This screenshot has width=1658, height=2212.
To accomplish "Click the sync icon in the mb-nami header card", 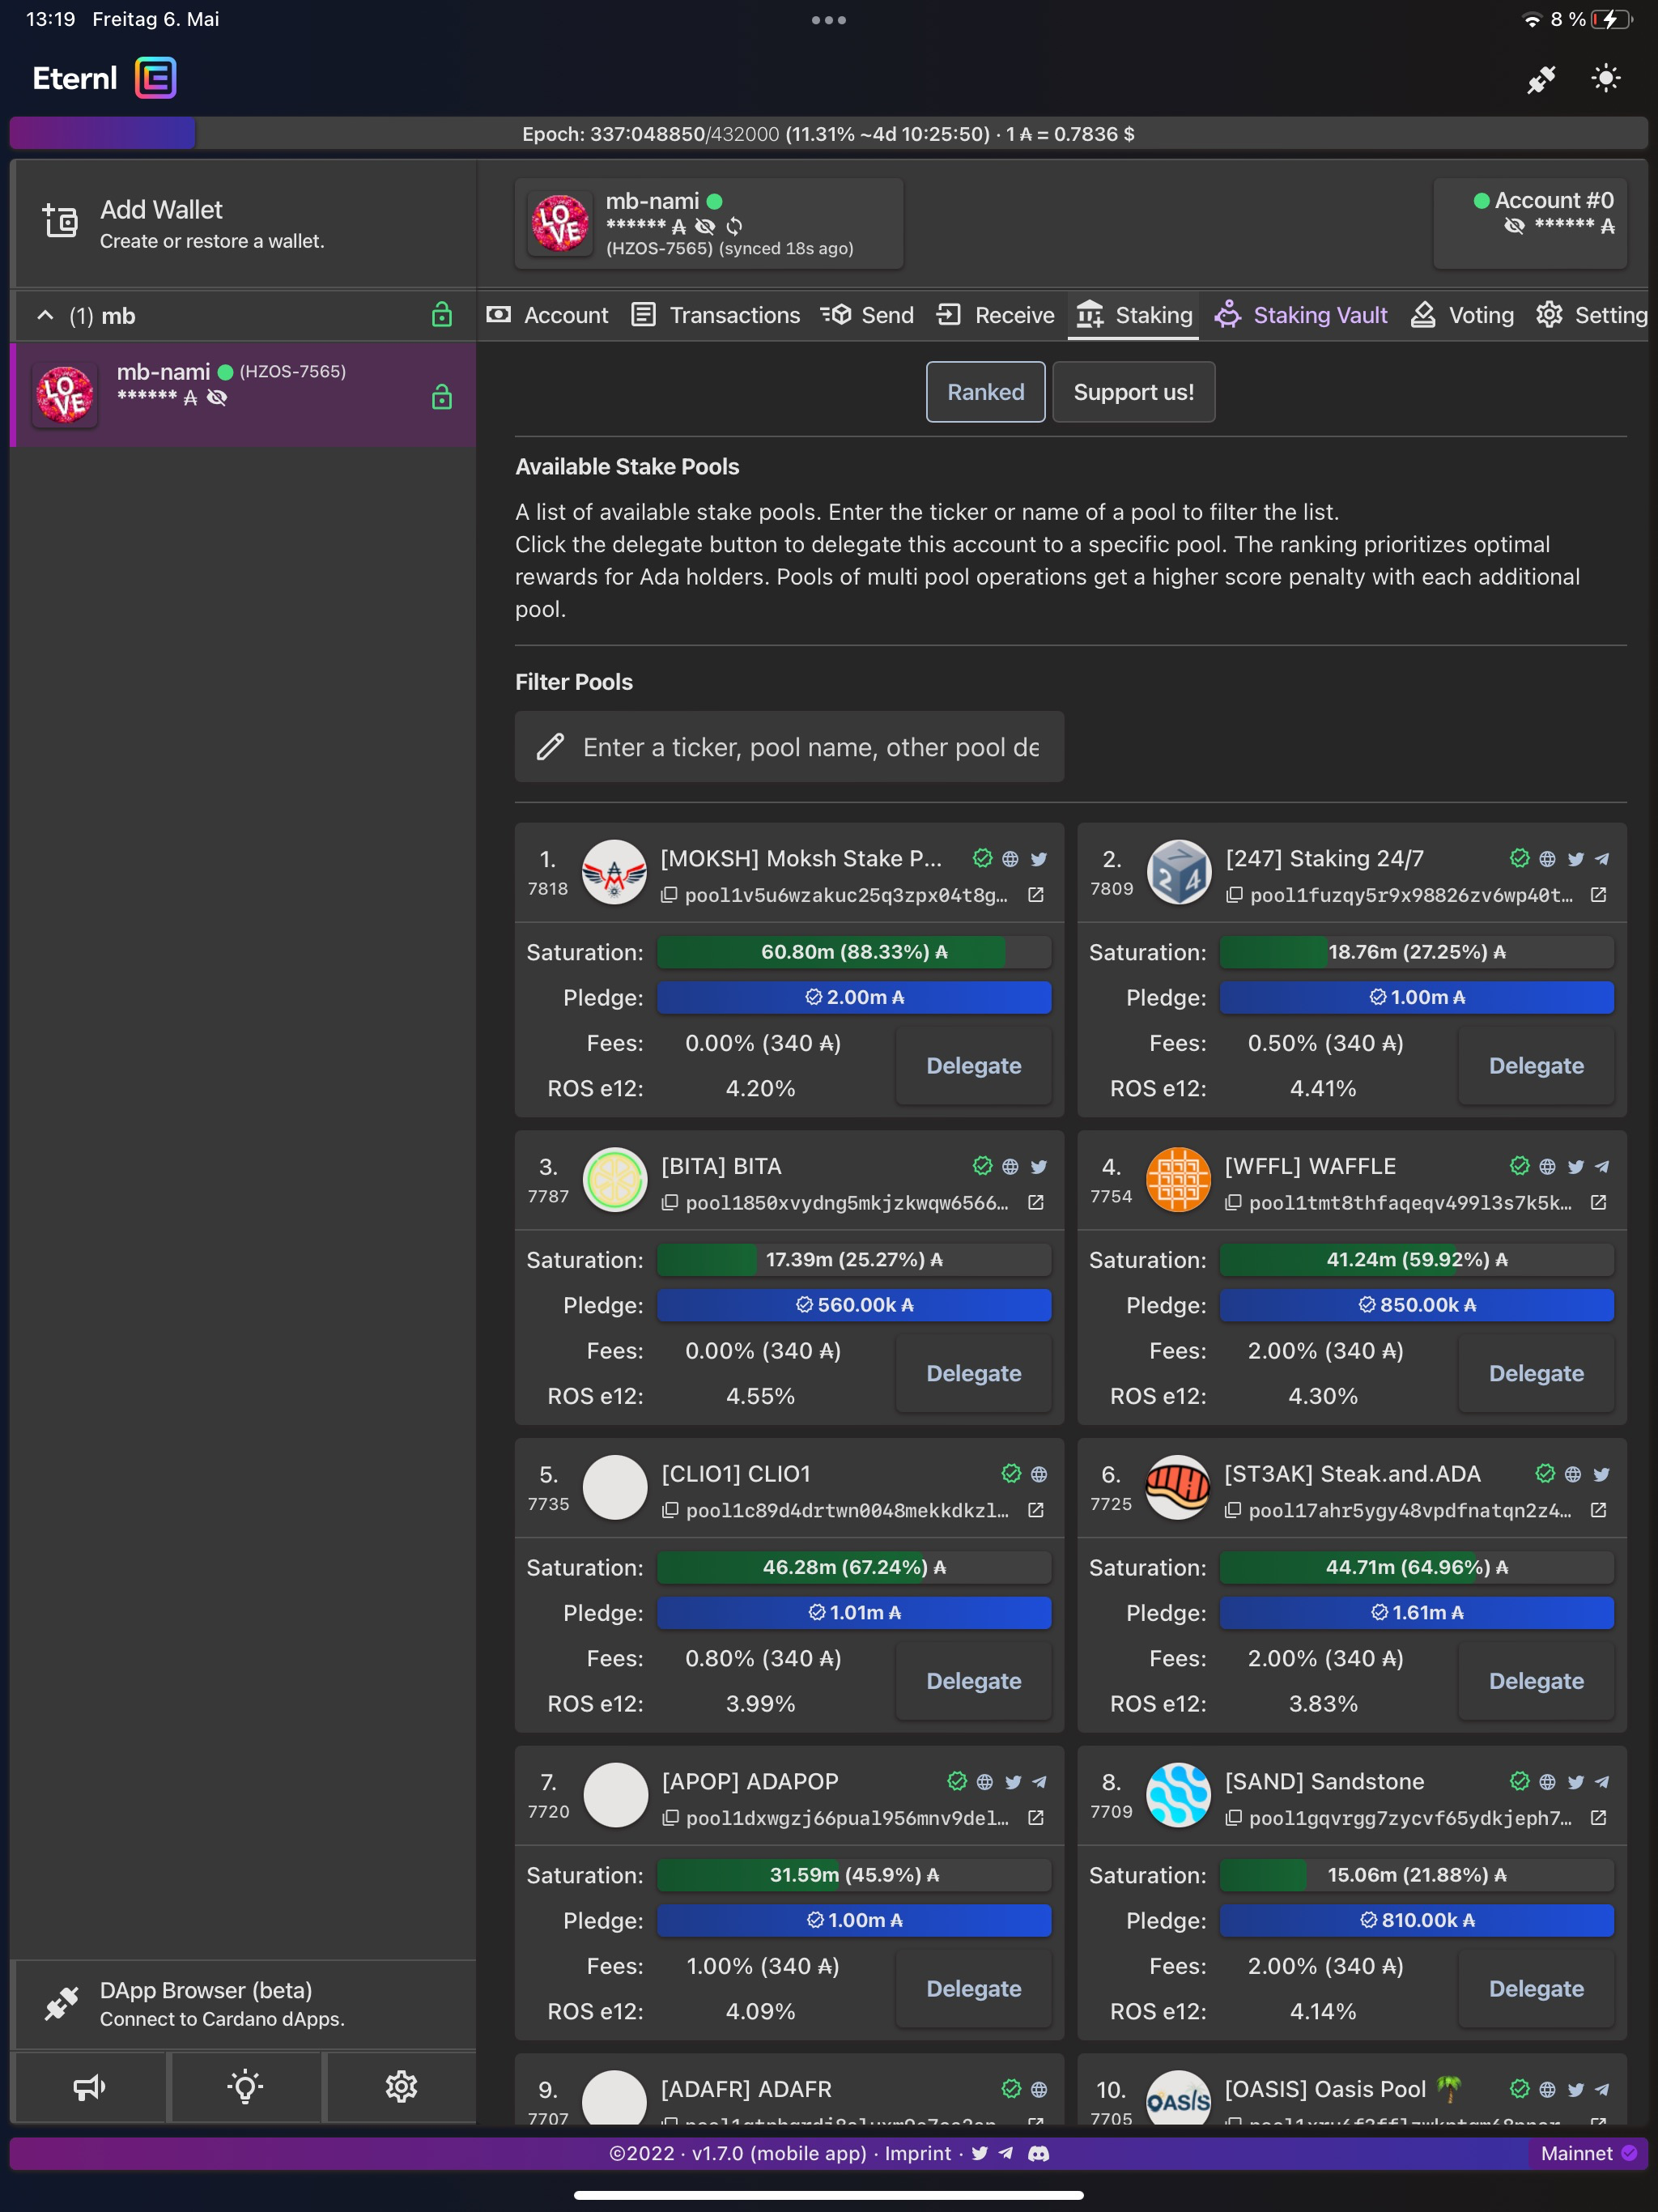I will (x=734, y=226).
